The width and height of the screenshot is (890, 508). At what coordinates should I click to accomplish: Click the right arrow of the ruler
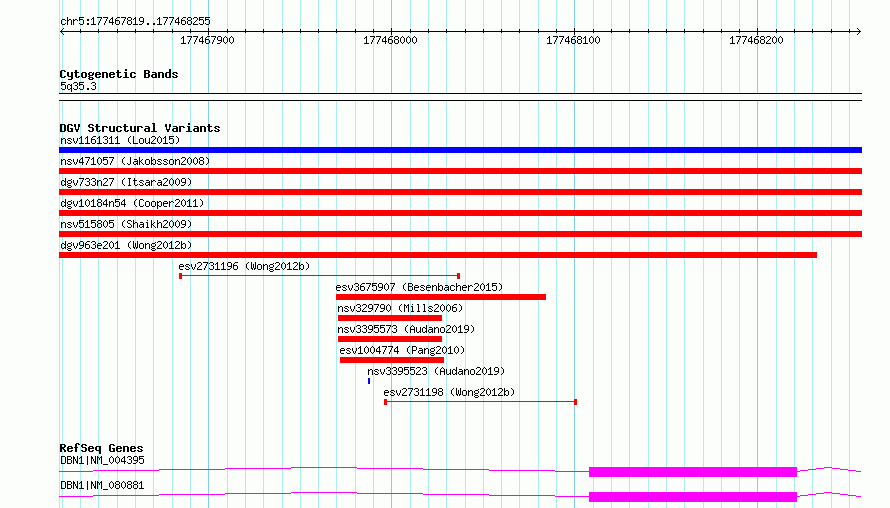[858, 32]
